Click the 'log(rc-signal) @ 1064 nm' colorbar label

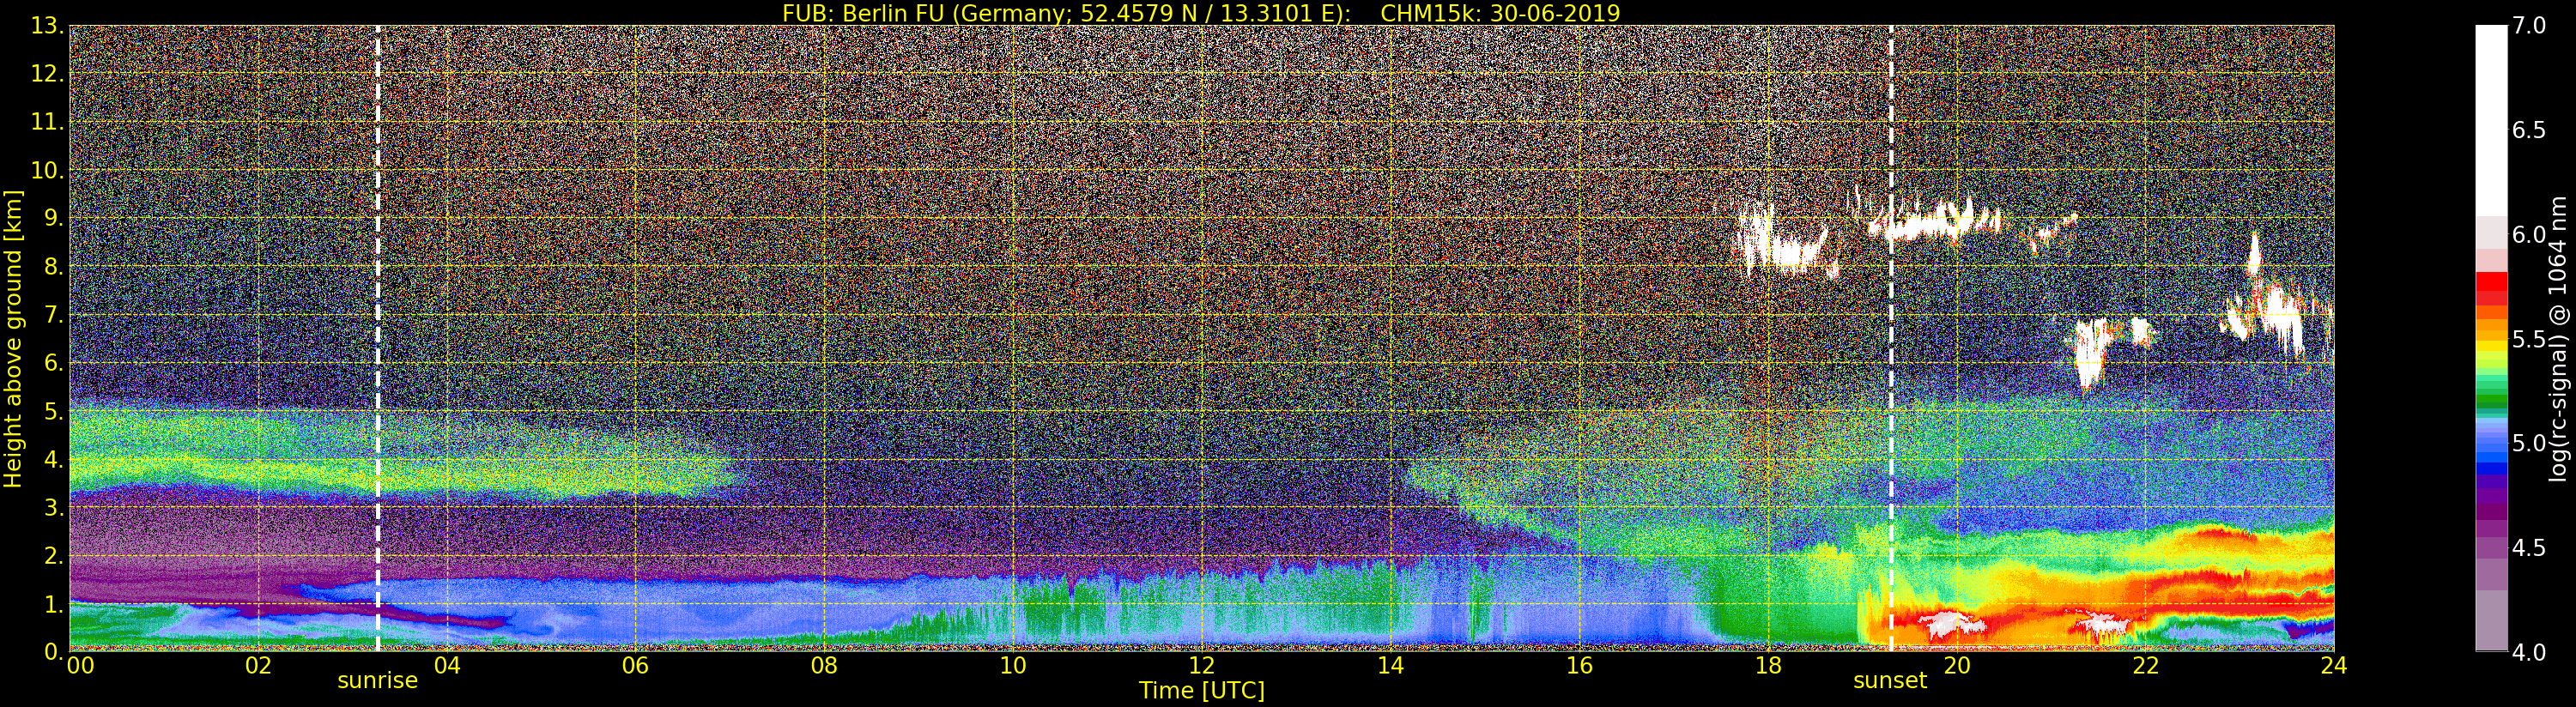pyautogui.click(x=2559, y=339)
